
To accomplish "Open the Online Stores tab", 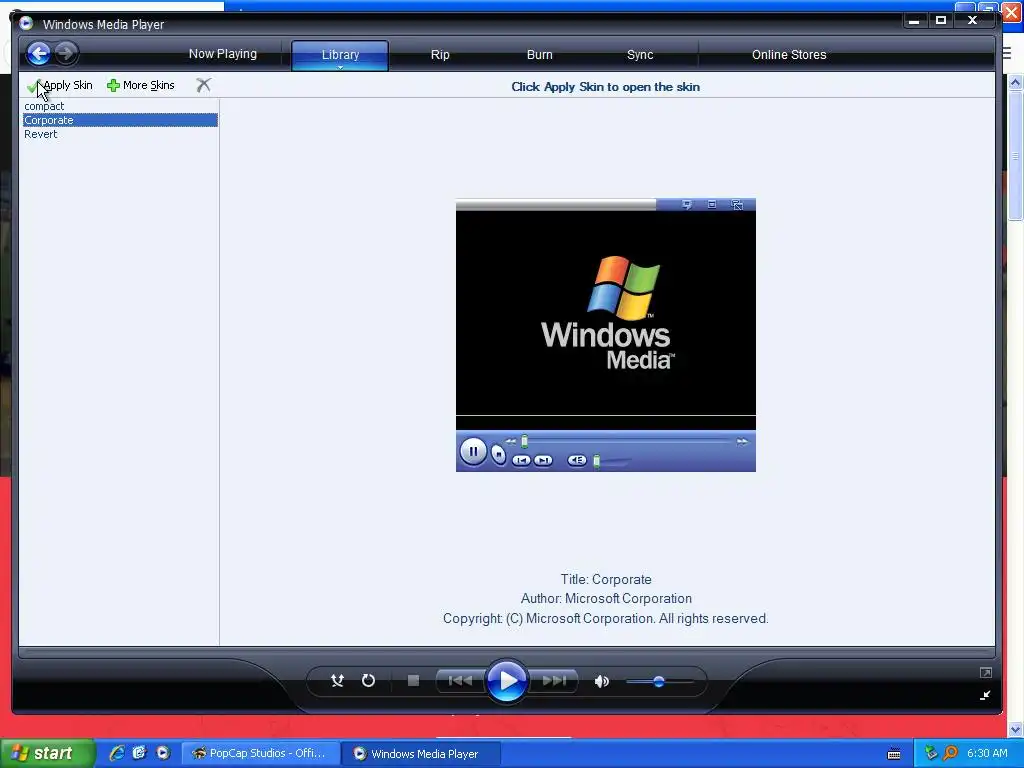I will [789, 55].
